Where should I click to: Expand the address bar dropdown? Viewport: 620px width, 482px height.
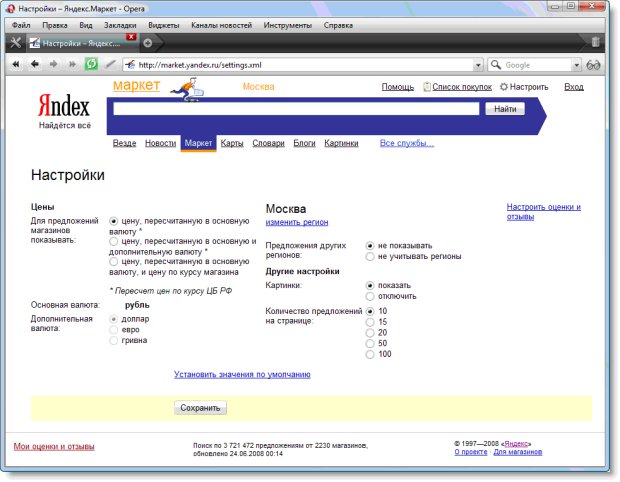tap(478, 65)
